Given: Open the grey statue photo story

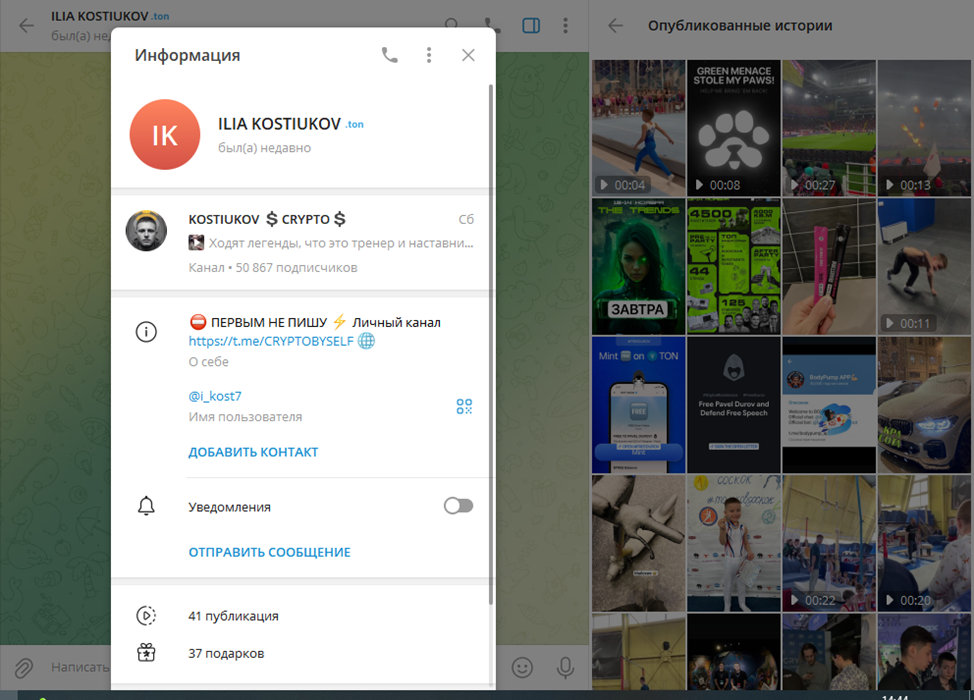Looking at the screenshot, I should [639, 543].
